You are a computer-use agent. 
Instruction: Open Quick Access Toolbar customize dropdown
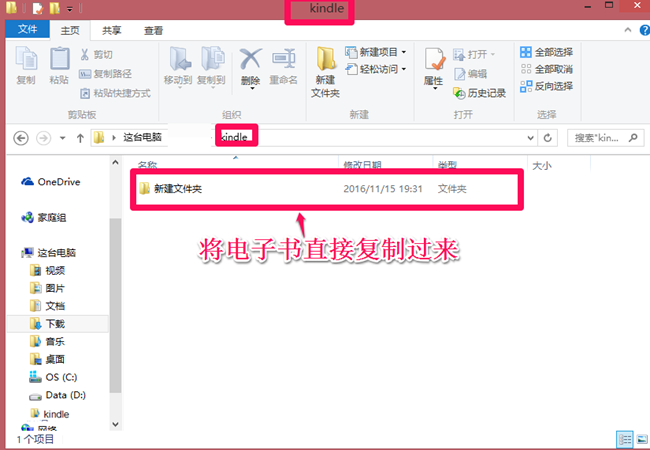[70, 9]
